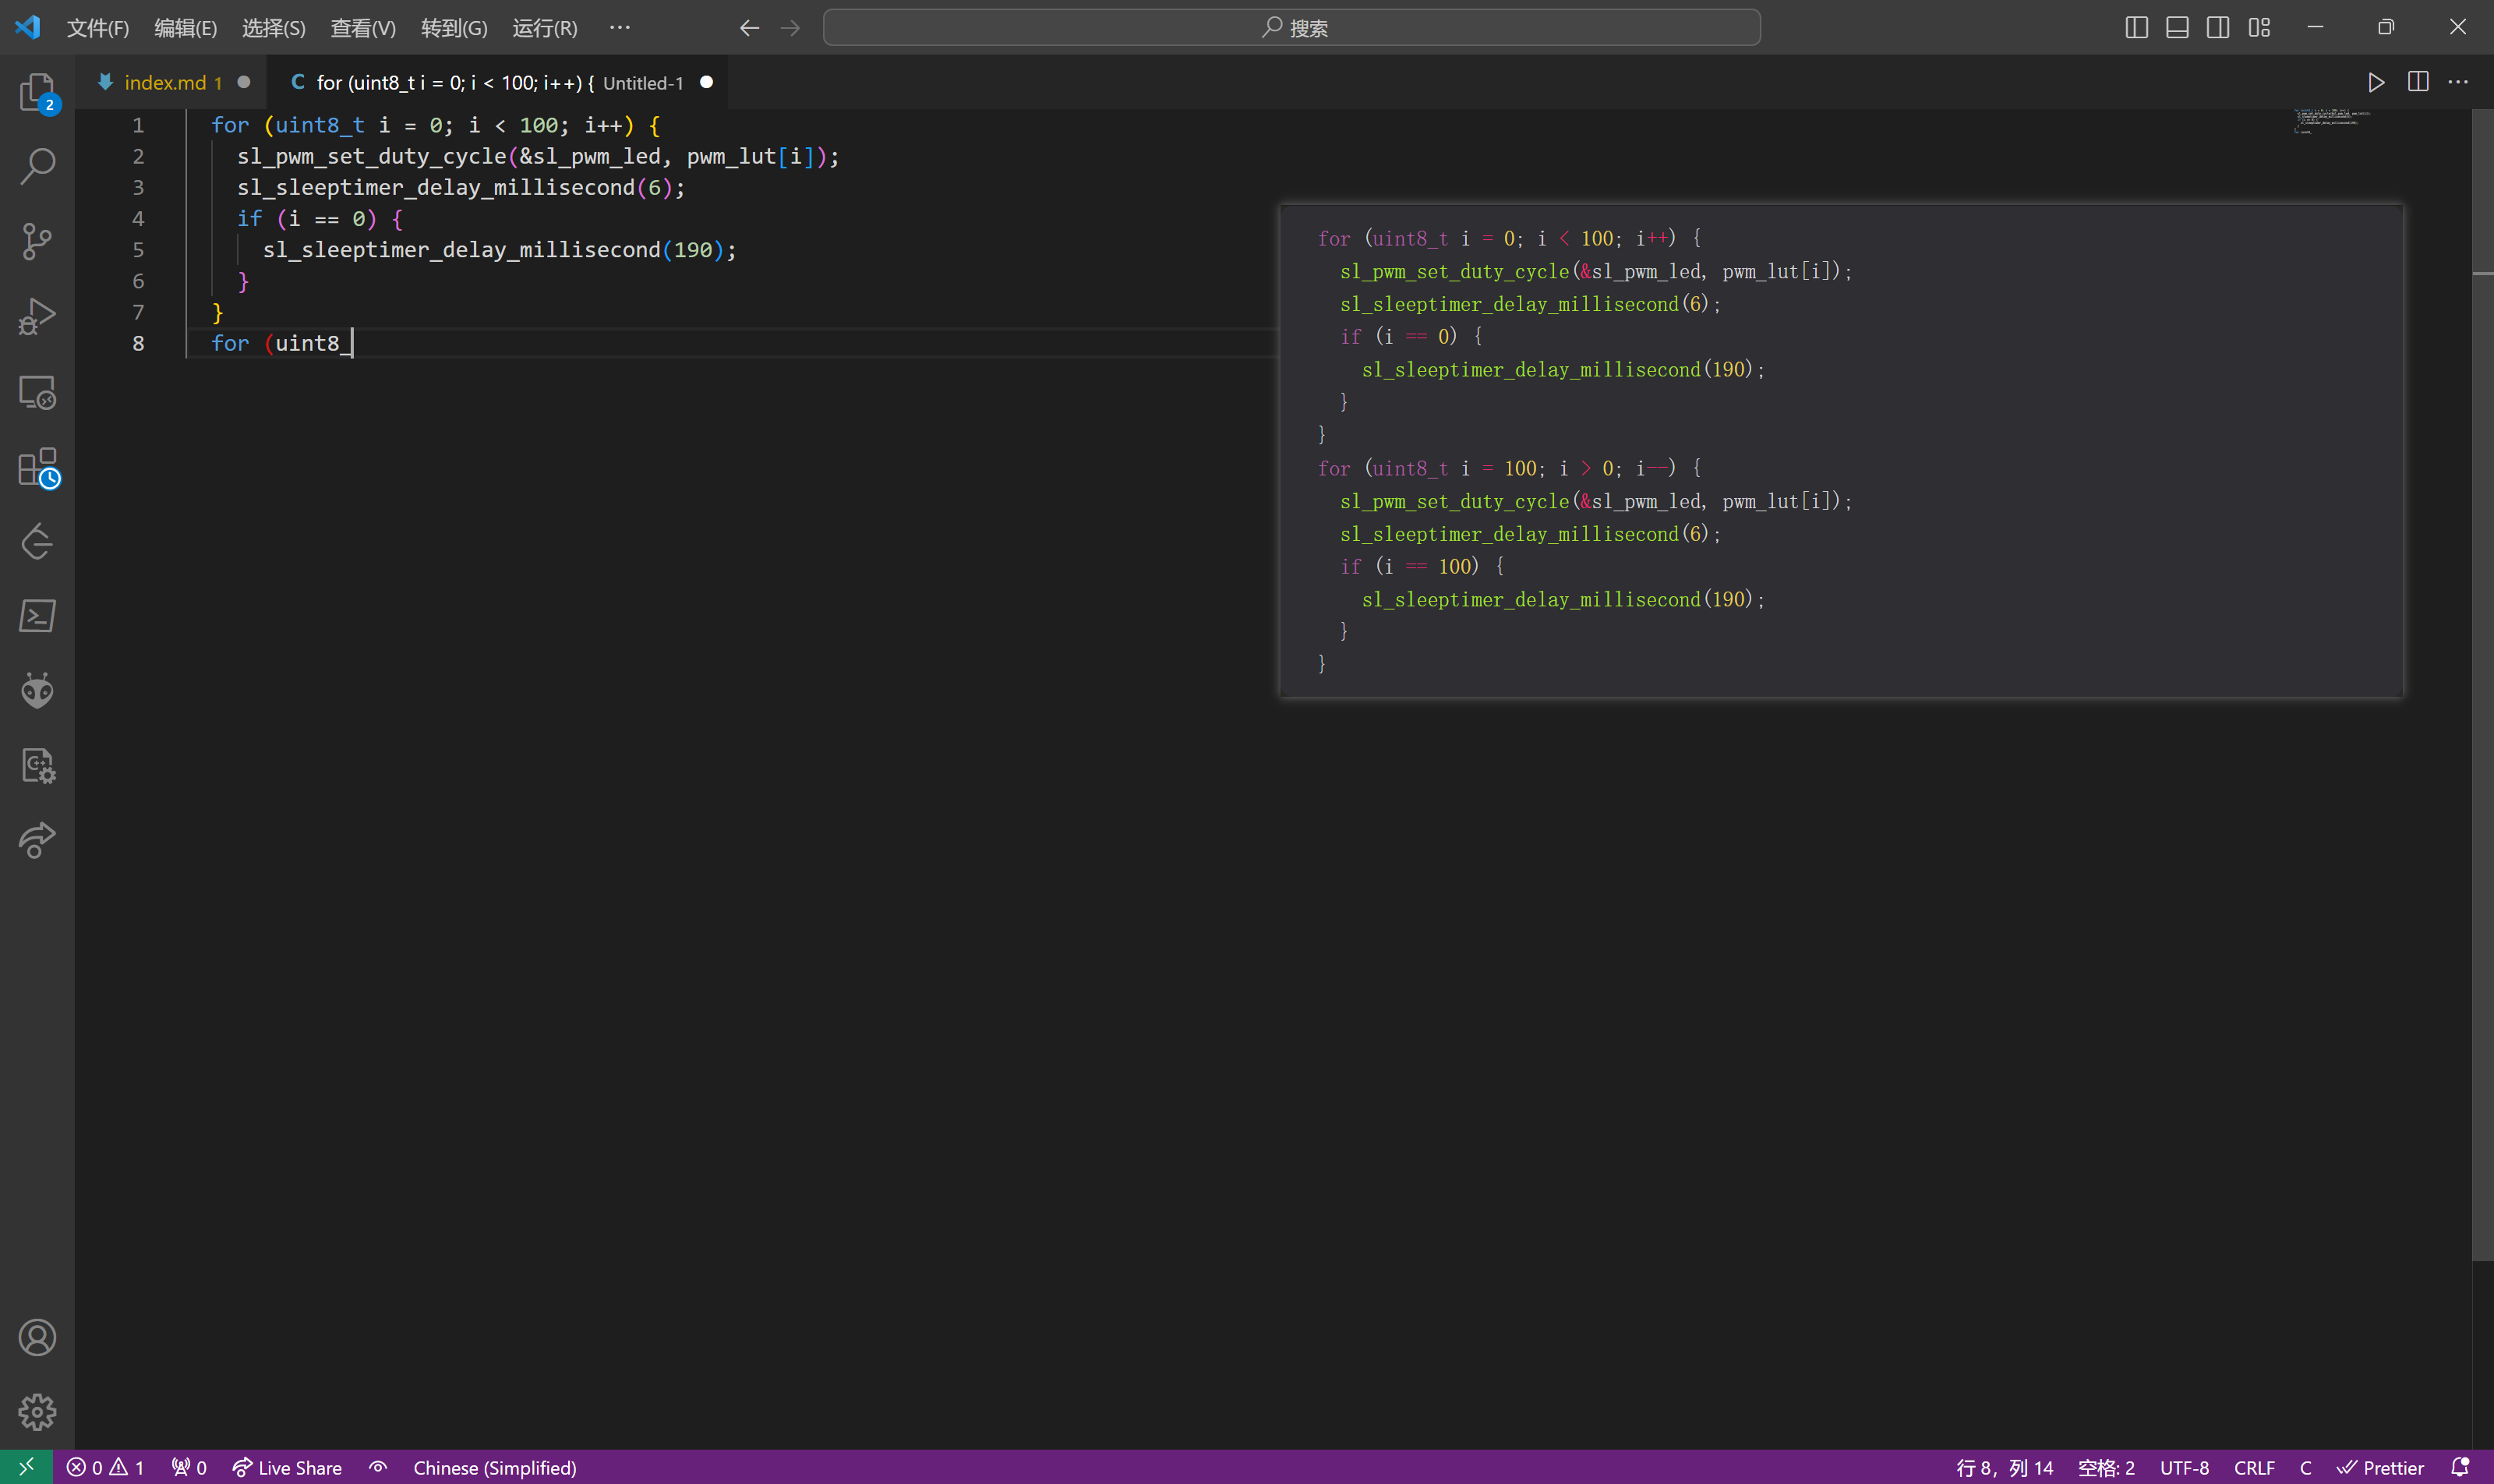
Task: Click the eye icon in the status bar
Action: click(377, 1467)
